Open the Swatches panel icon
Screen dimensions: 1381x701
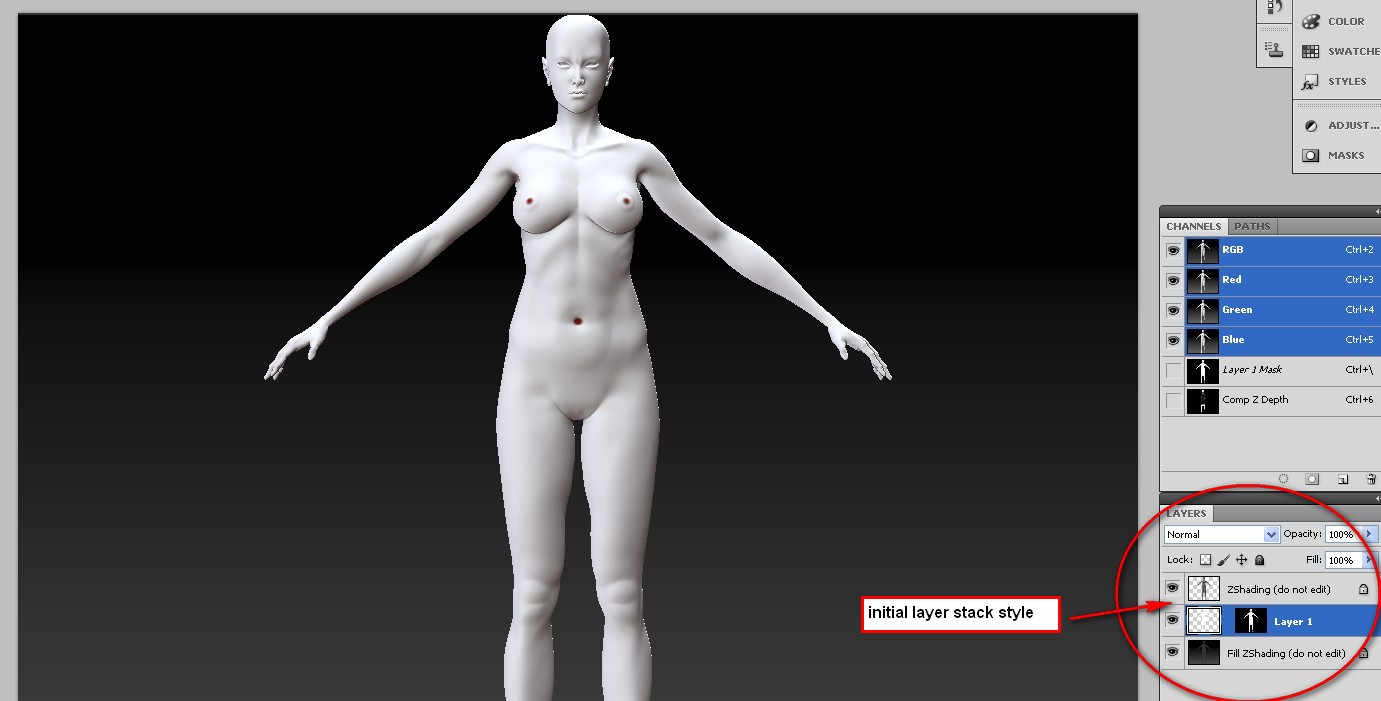coord(1310,51)
